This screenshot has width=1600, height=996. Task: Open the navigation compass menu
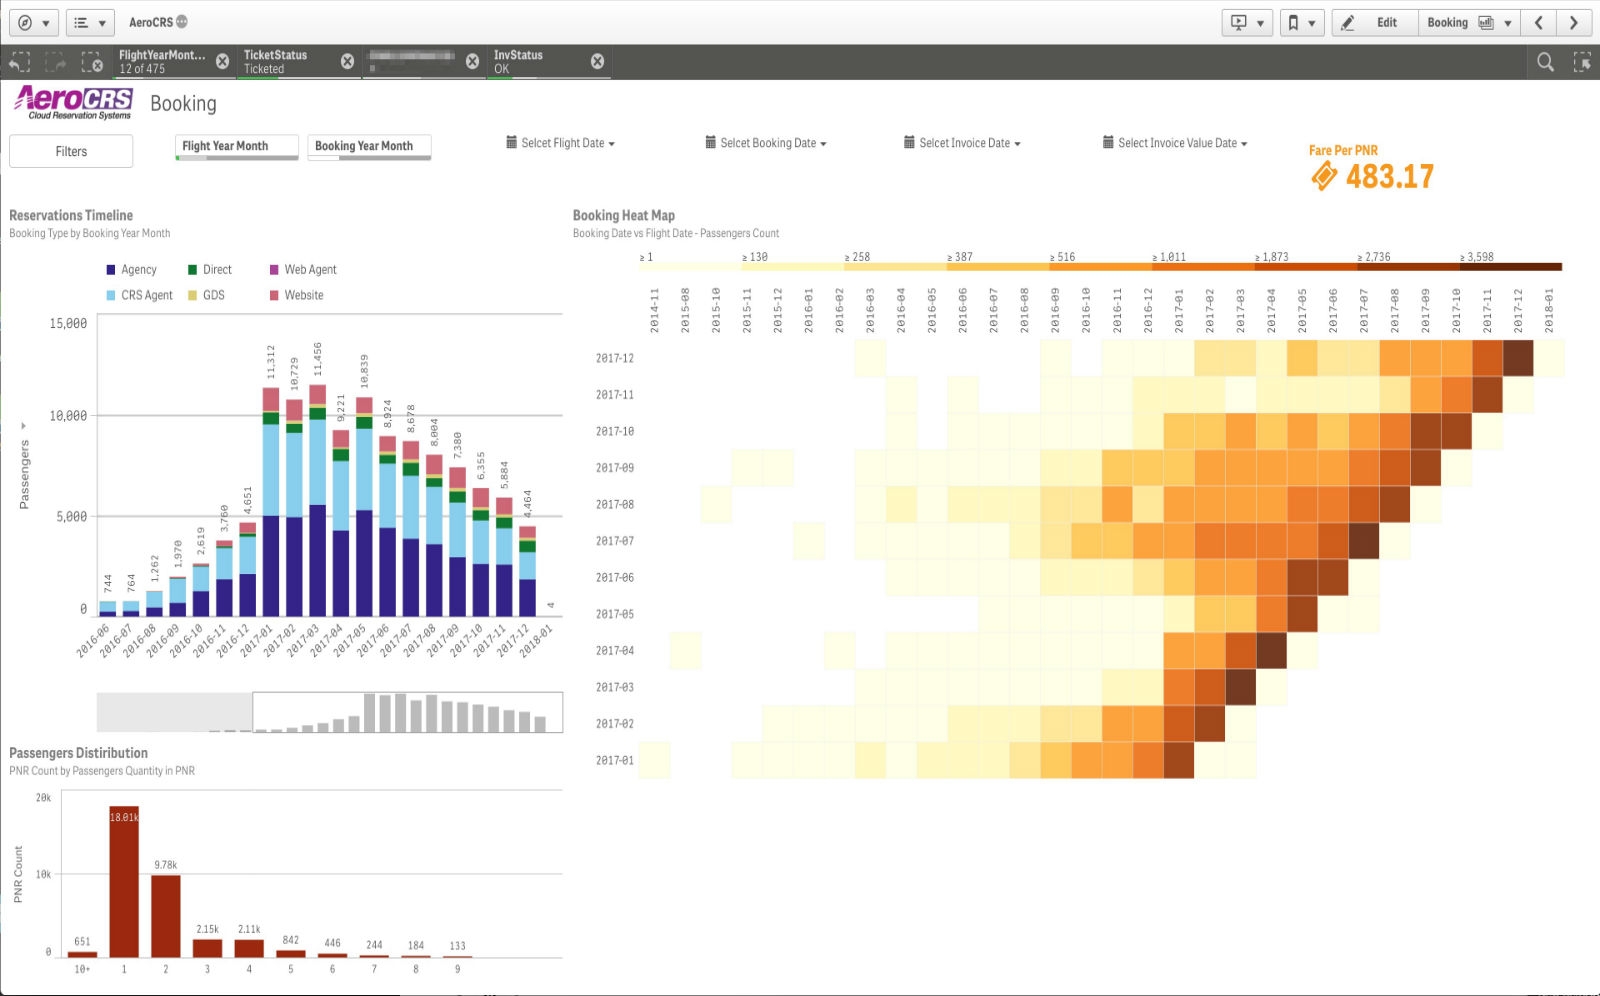pyautogui.click(x=33, y=22)
